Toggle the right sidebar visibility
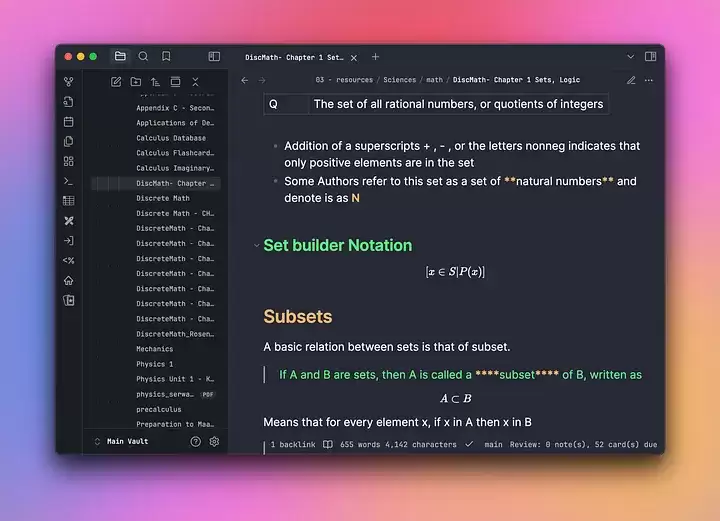 (650, 57)
